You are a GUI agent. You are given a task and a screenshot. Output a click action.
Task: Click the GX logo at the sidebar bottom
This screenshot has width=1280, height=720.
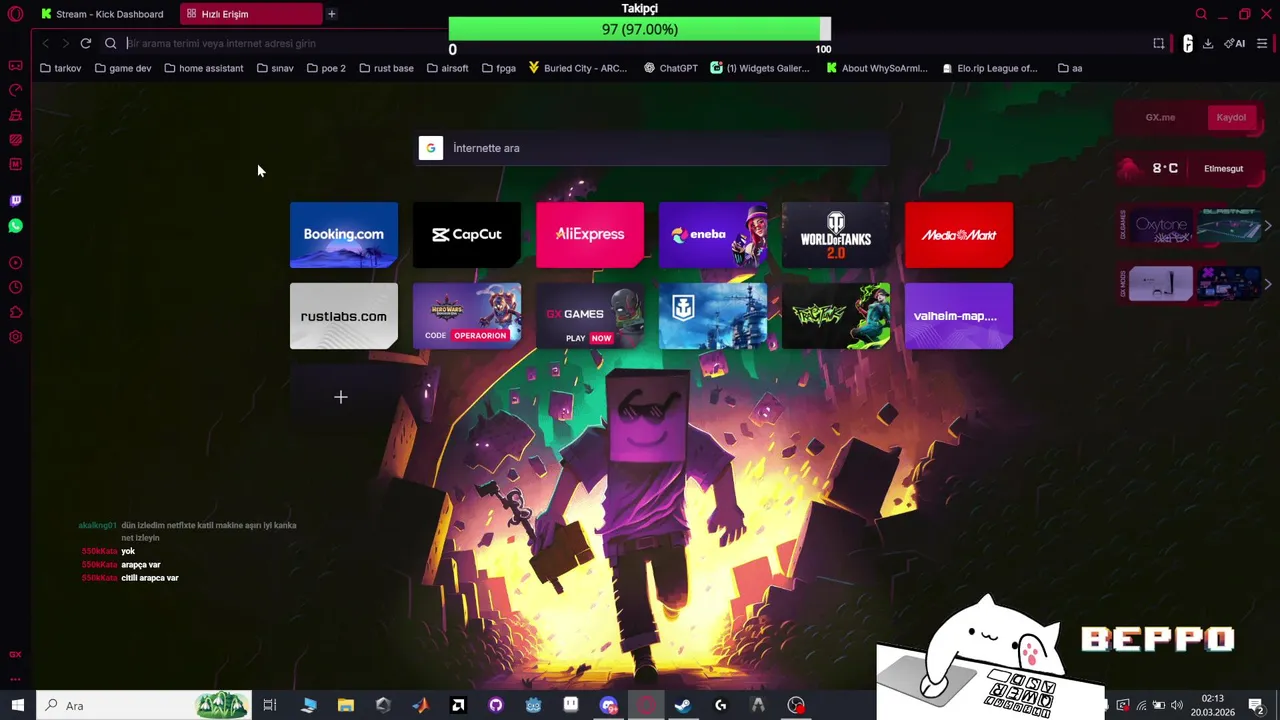pos(15,654)
